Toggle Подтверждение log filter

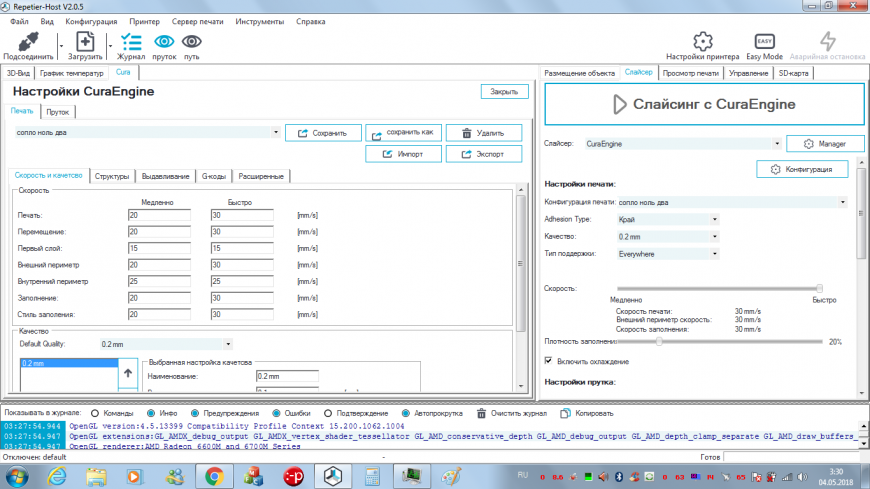coord(328,414)
